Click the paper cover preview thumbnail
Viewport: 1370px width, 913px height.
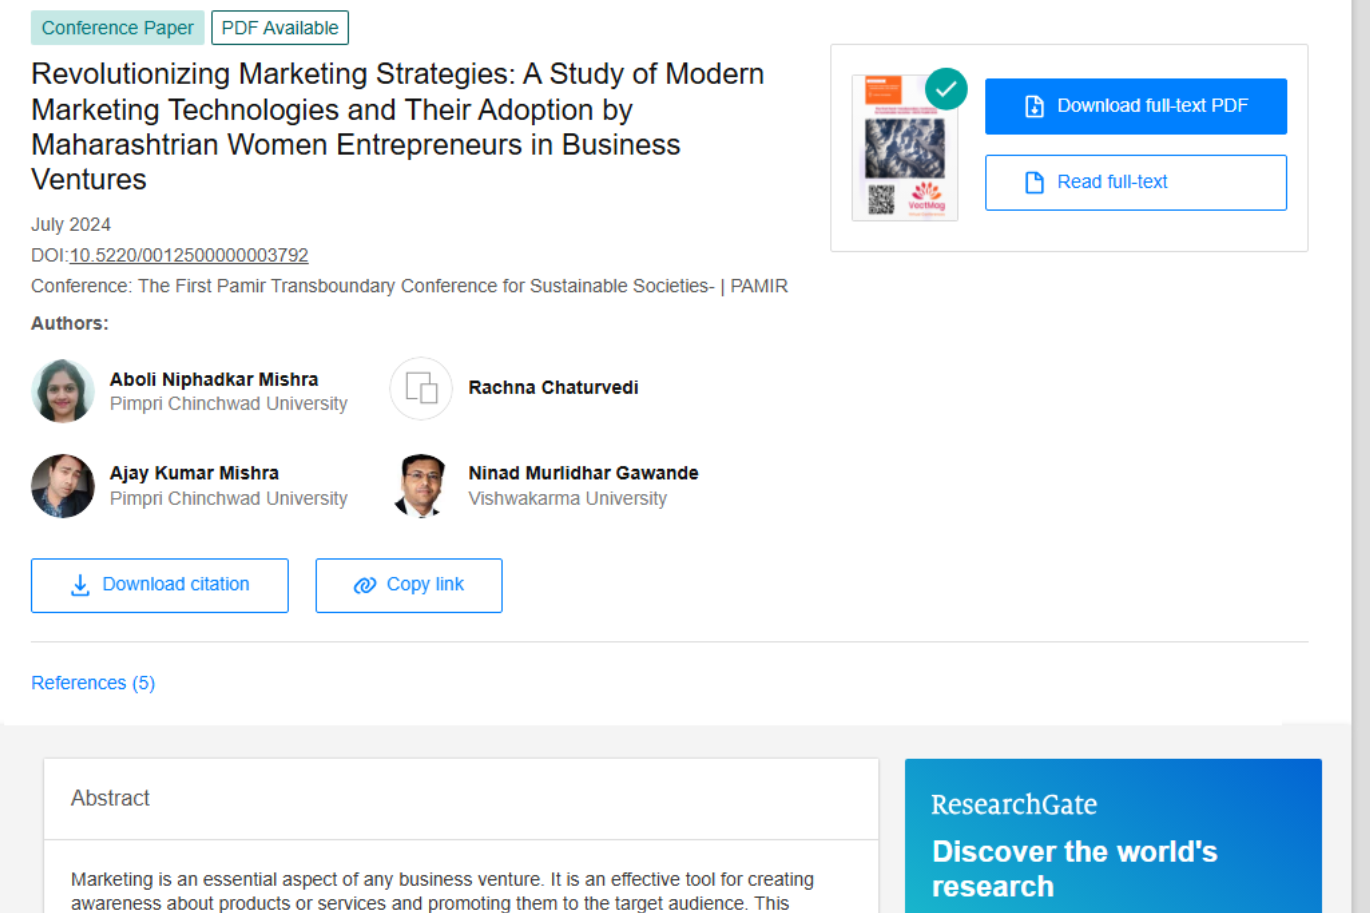904,147
